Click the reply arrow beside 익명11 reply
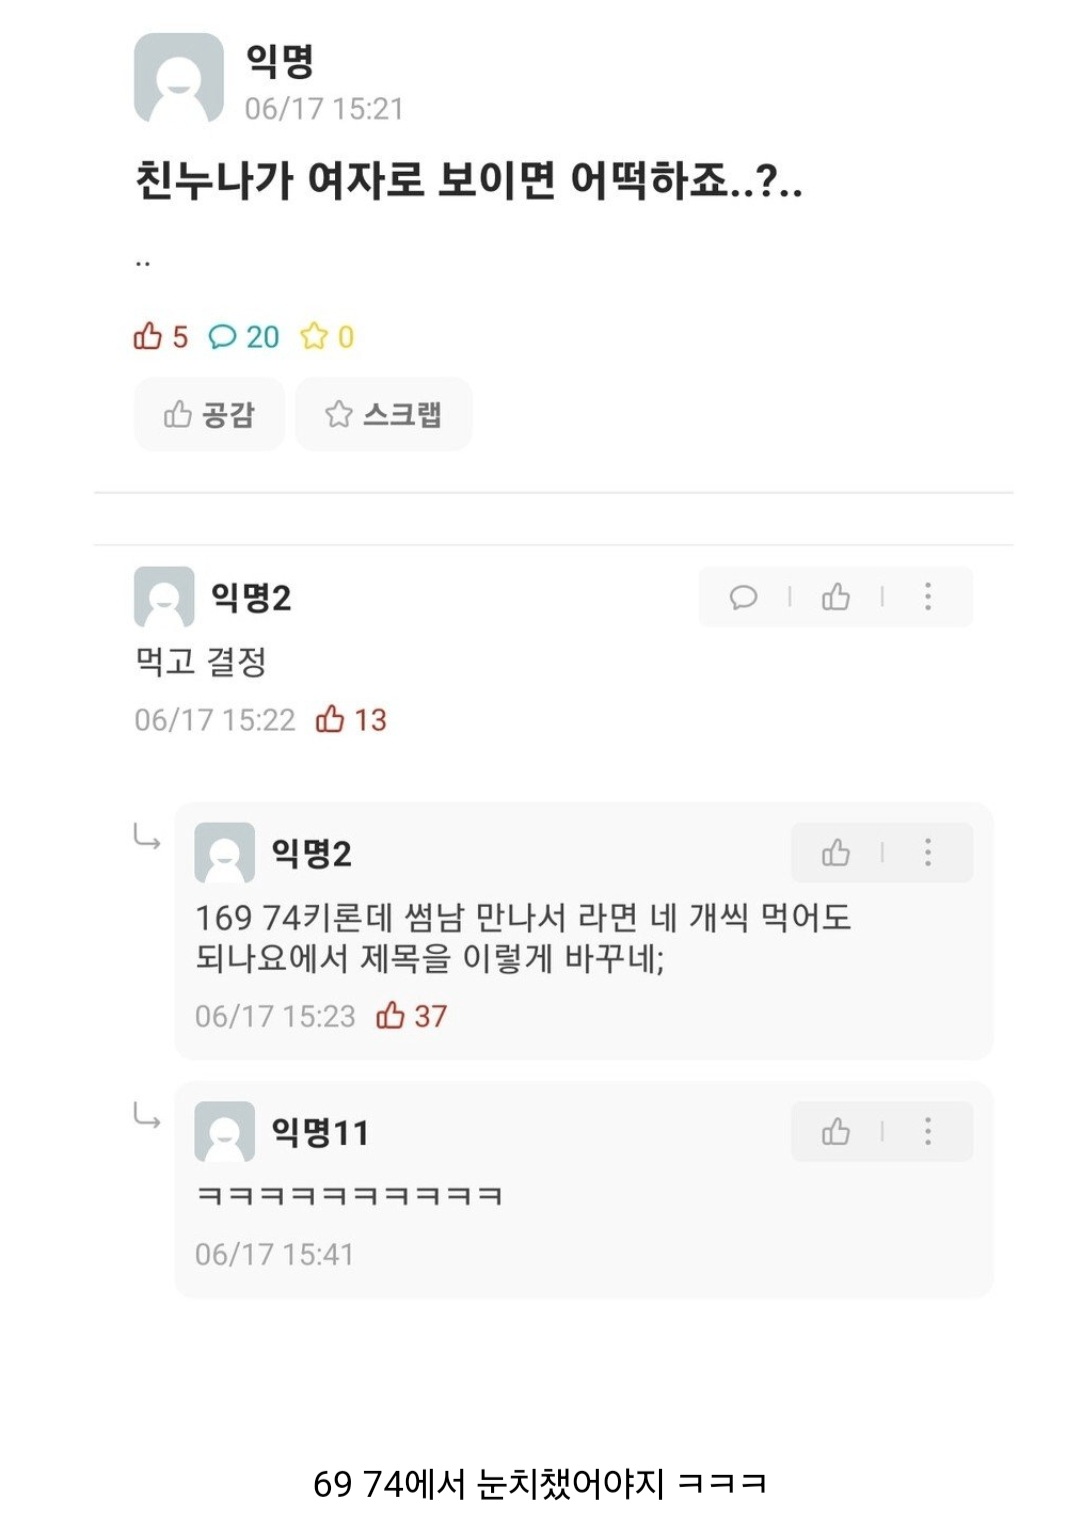 [x=147, y=1116]
